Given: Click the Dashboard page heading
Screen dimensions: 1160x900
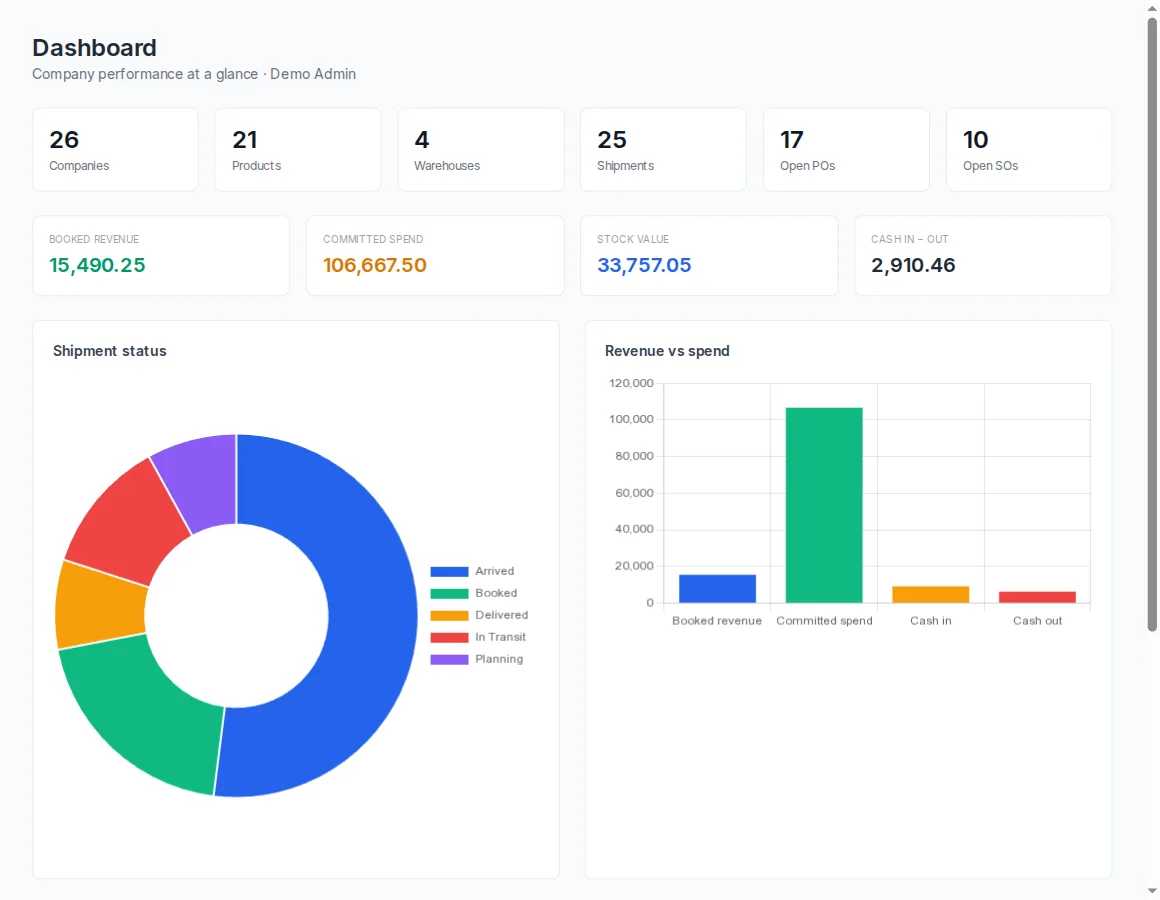Looking at the screenshot, I should [x=95, y=48].
